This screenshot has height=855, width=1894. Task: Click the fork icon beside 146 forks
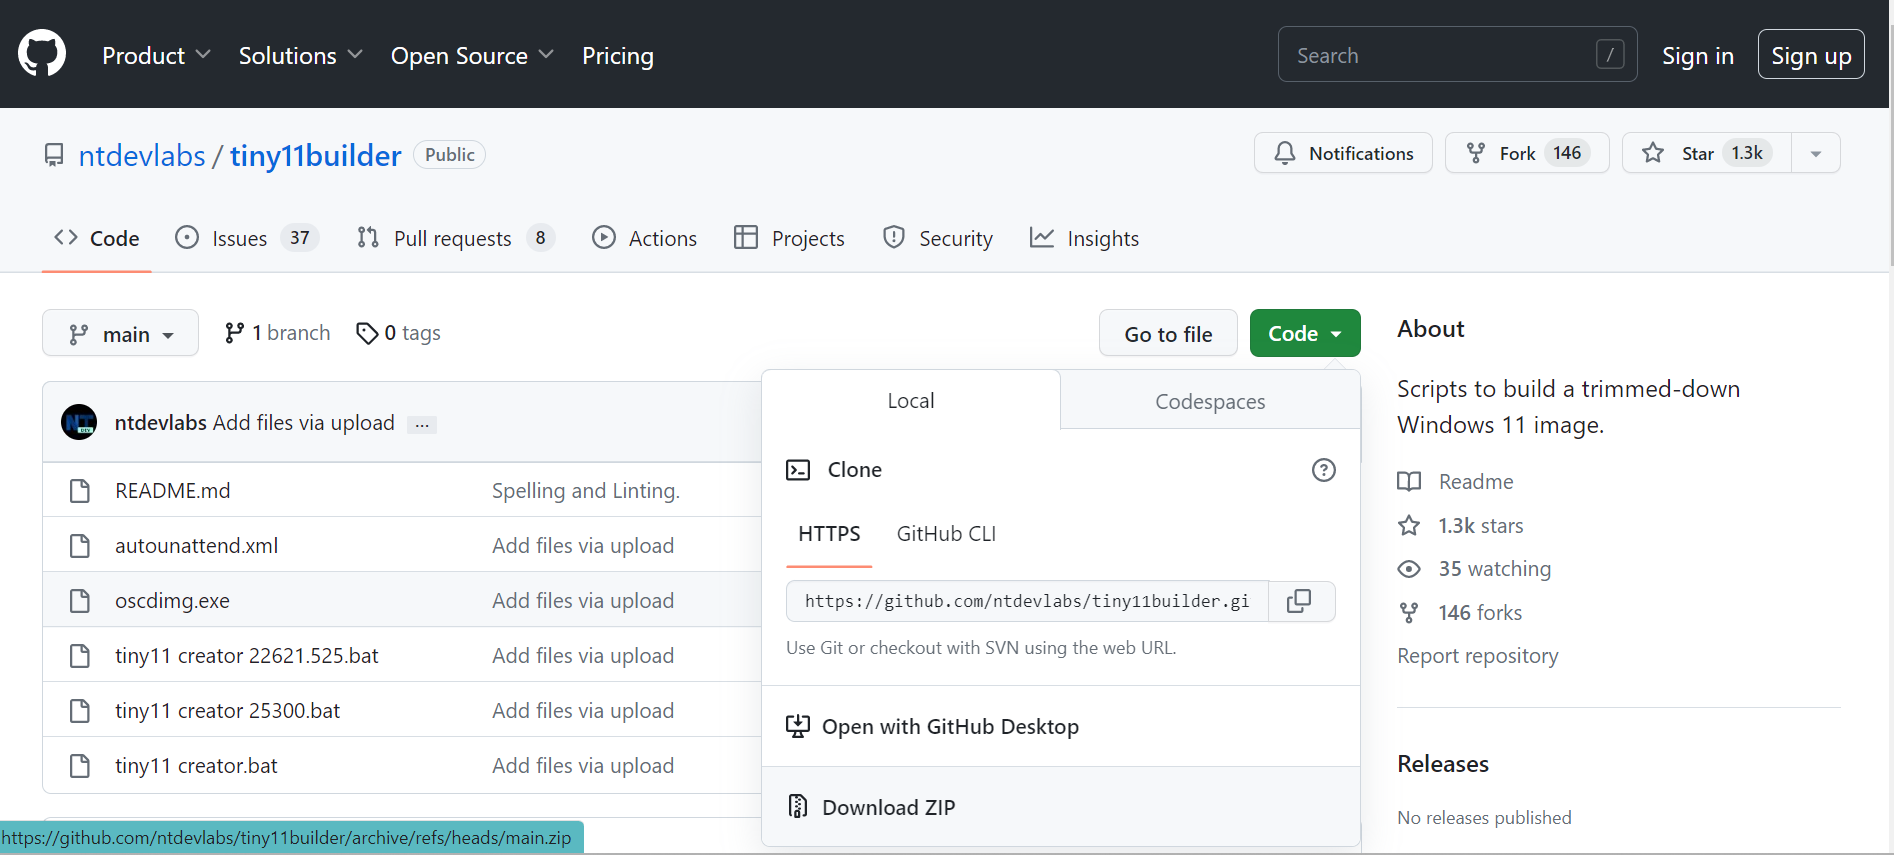(1409, 613)
